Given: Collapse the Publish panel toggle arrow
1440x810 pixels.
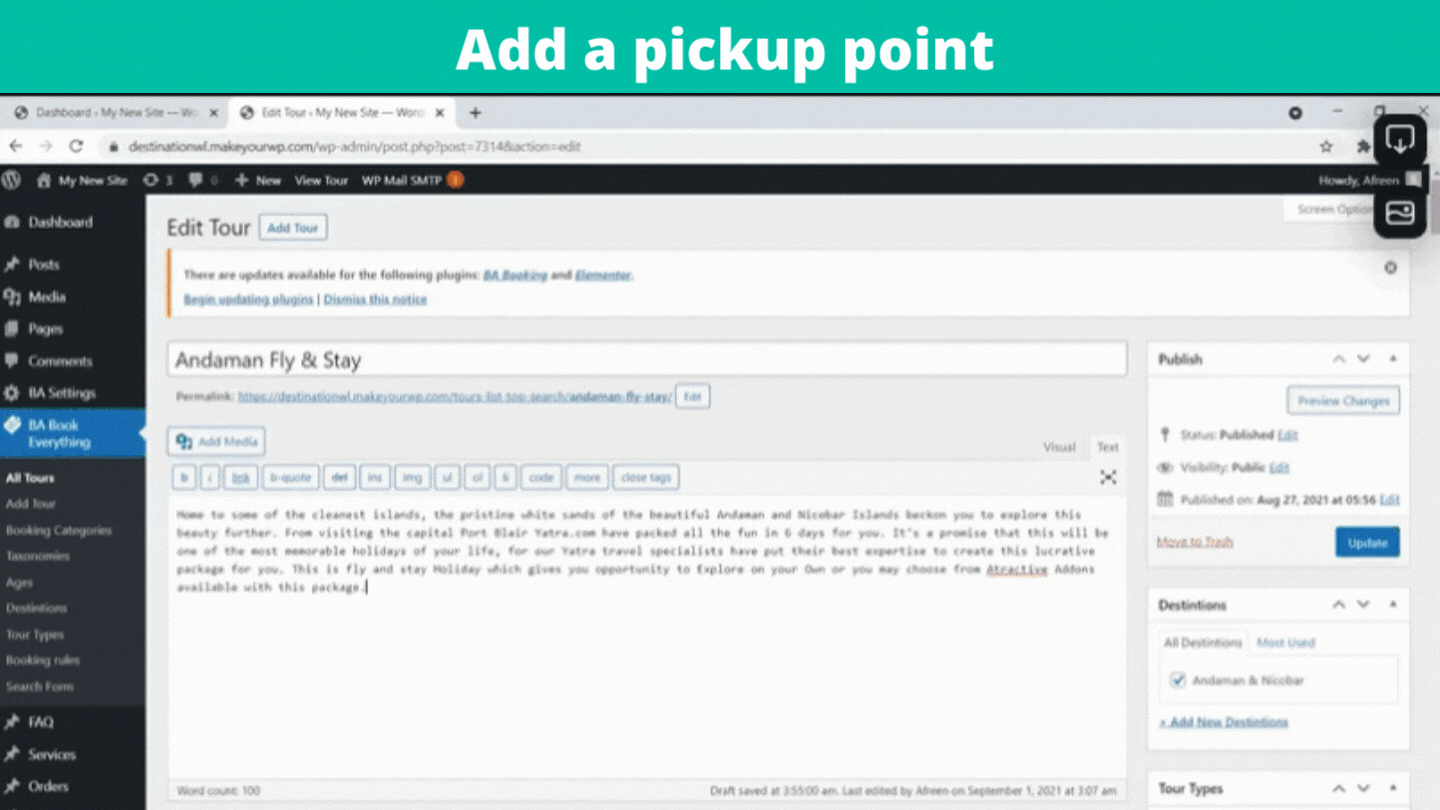Looking at the screenshot, I should 1393,359.
